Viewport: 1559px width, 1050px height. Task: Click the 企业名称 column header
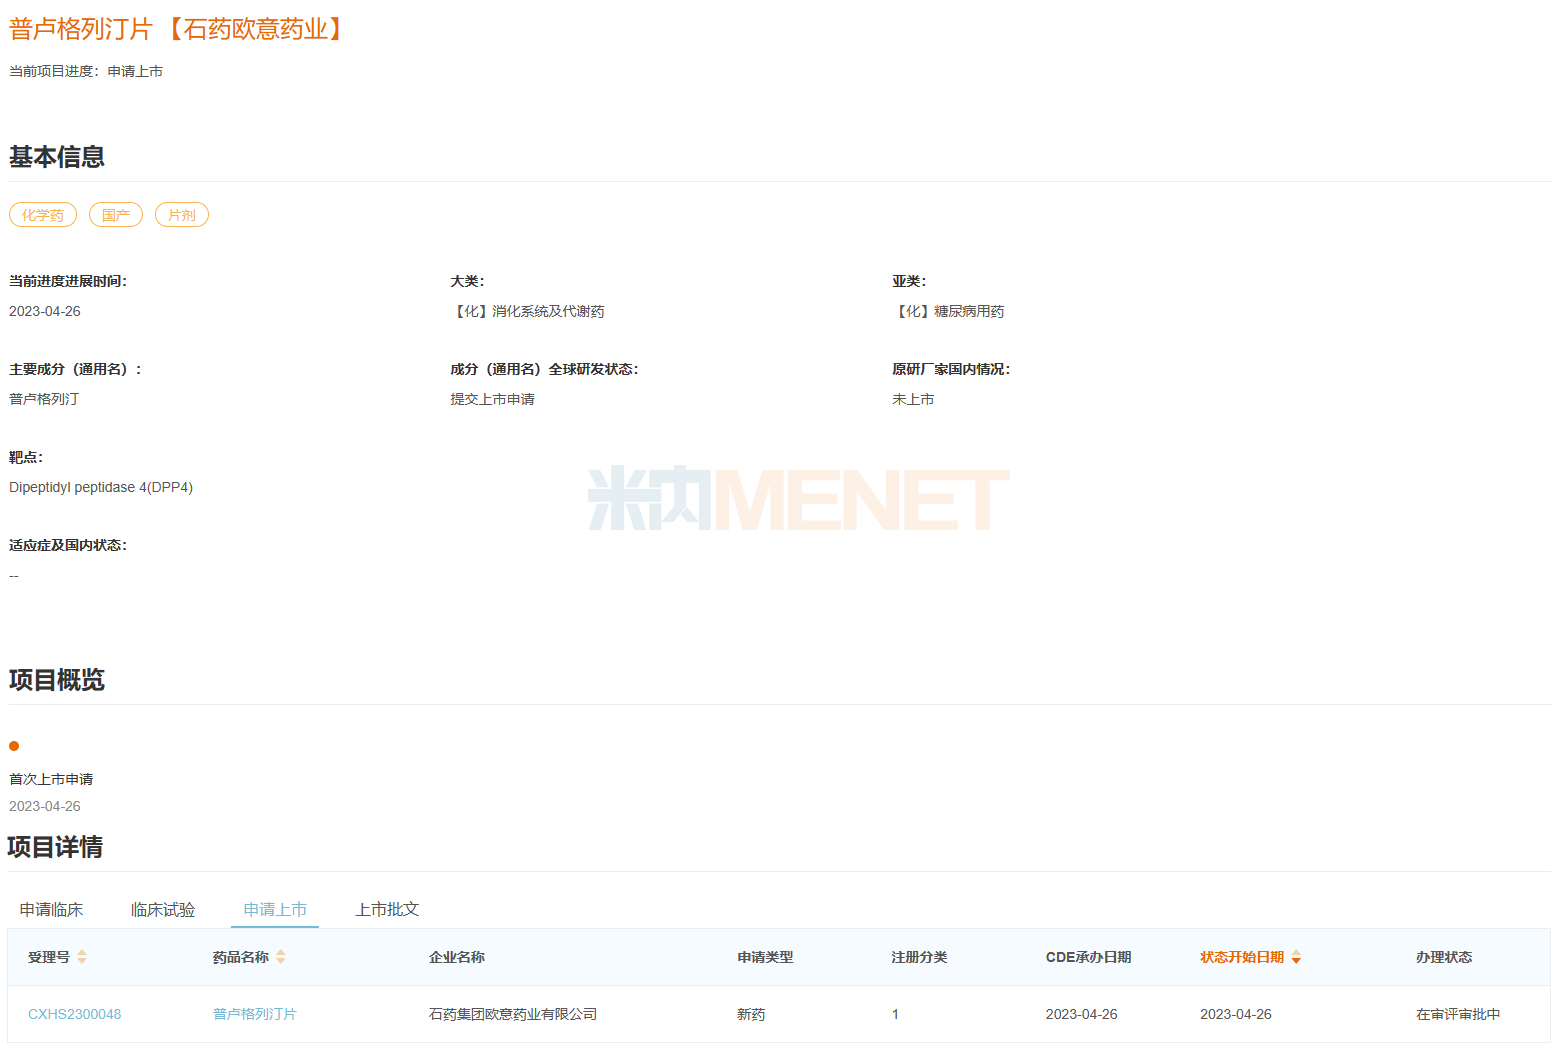pos(457,957)
